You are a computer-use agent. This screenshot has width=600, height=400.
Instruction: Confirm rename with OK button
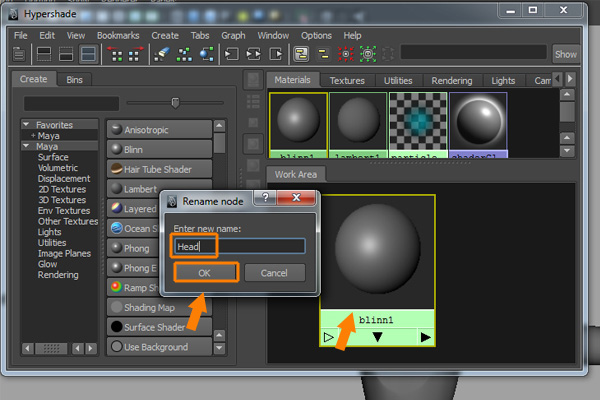204,273
